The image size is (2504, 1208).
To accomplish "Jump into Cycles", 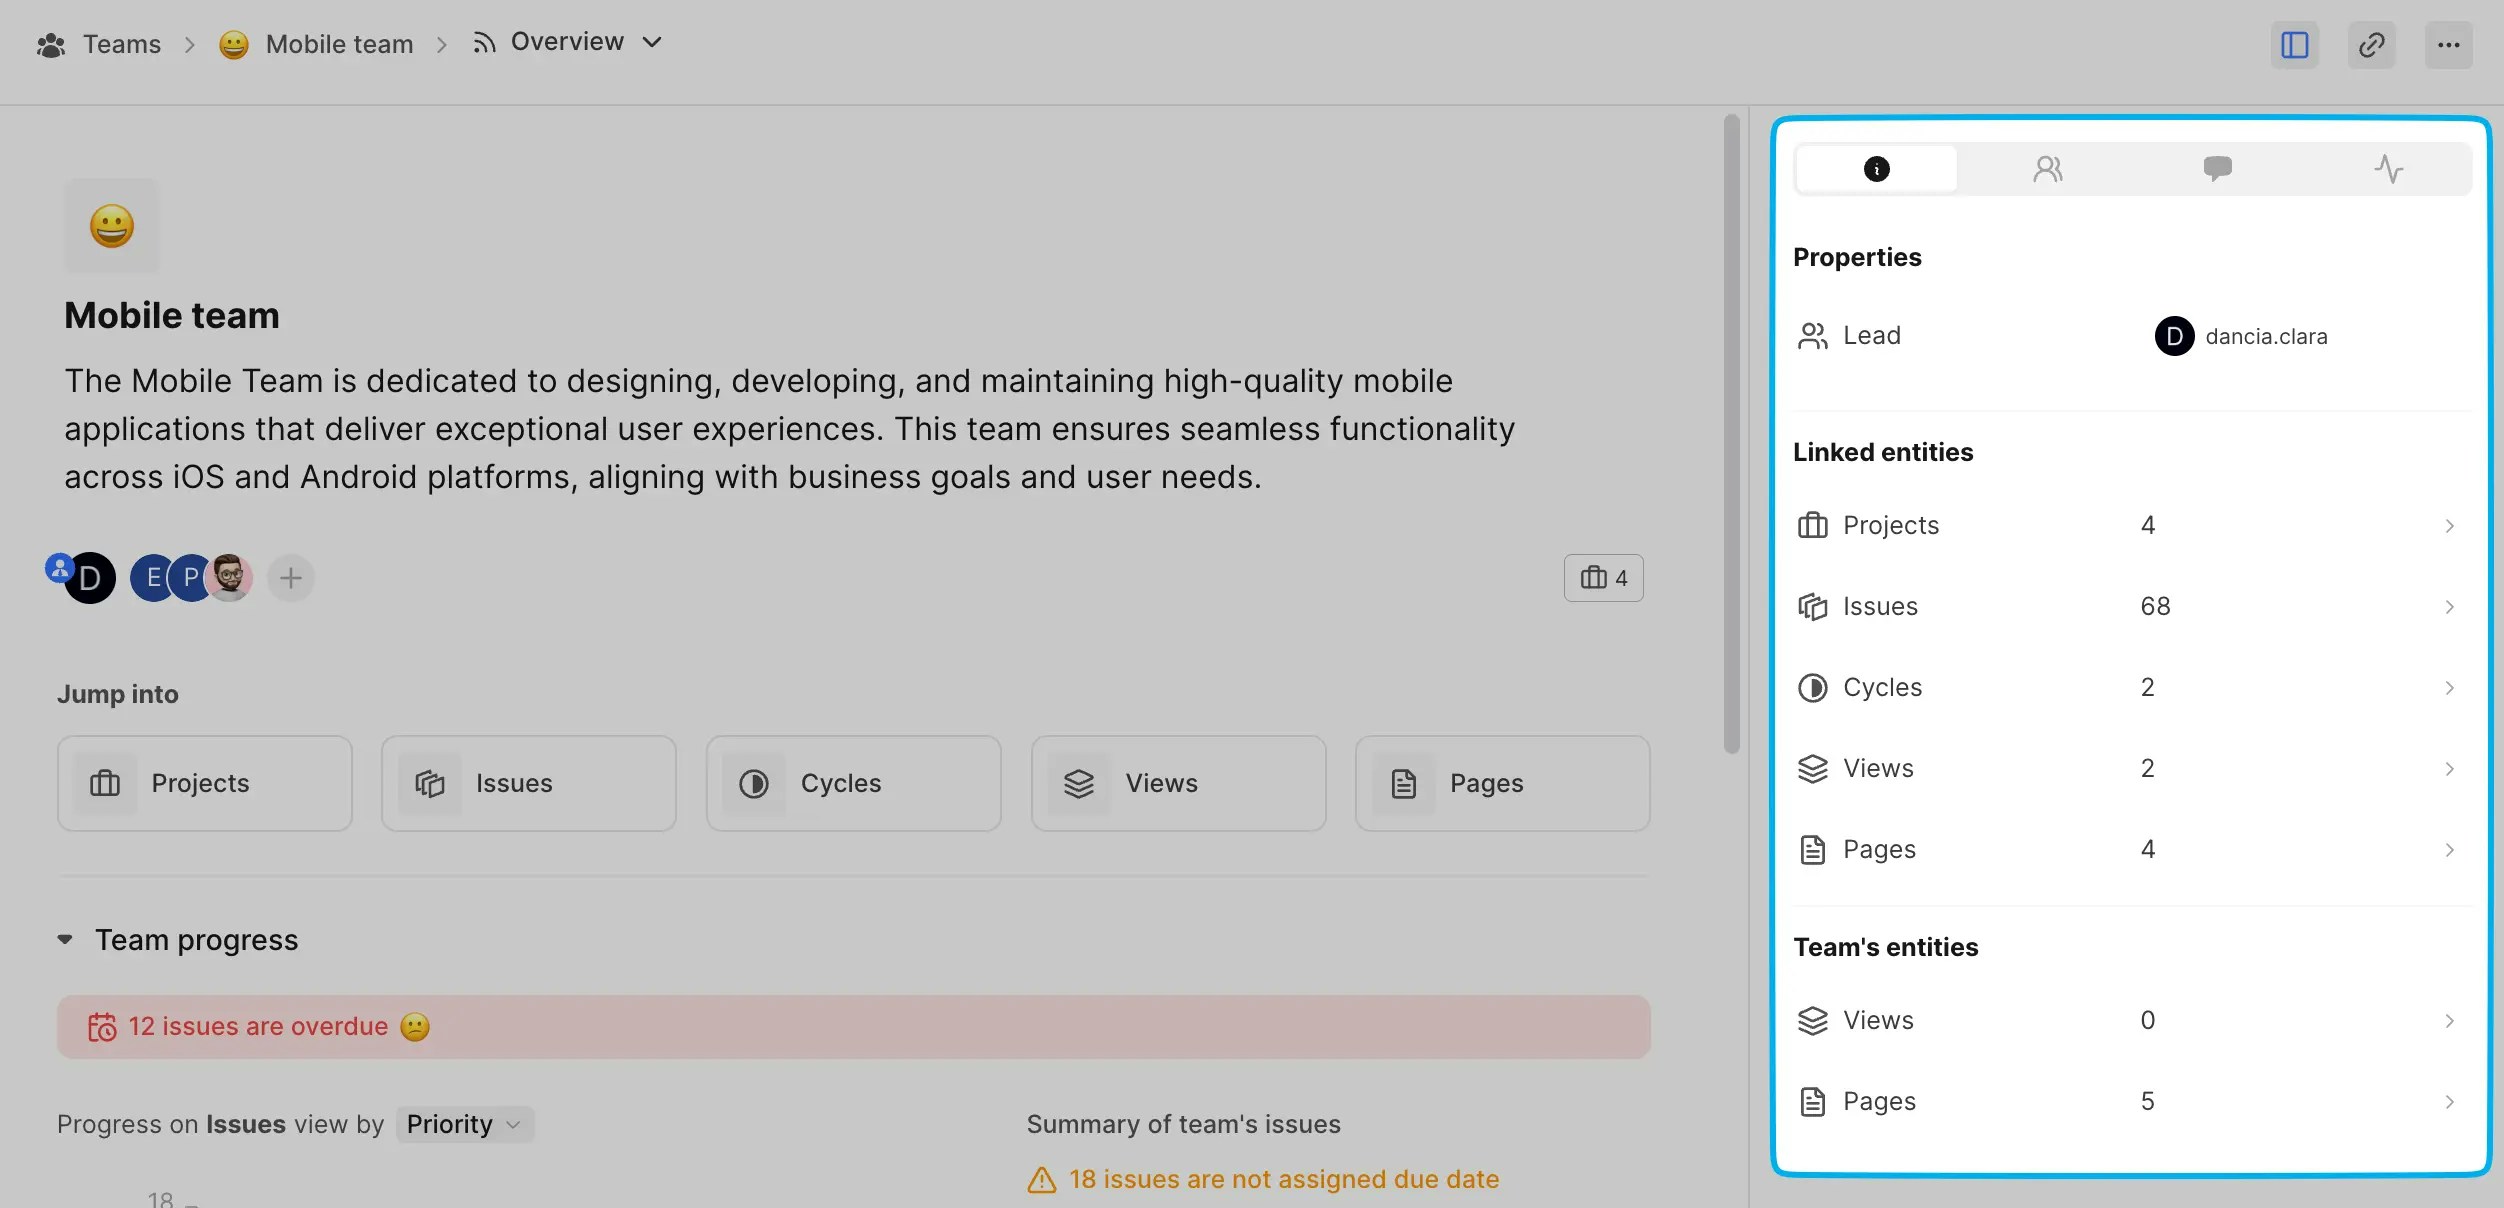I will (853, 783).
